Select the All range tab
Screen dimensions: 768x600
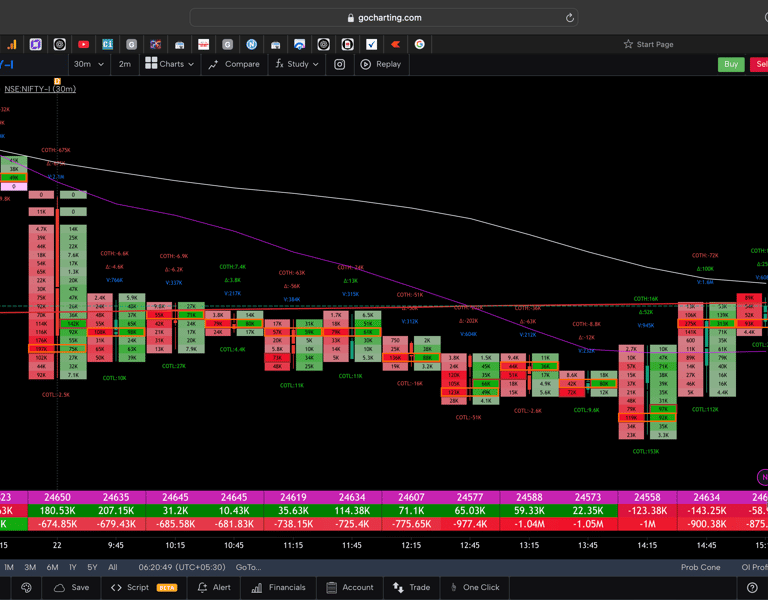pos(113,567)
